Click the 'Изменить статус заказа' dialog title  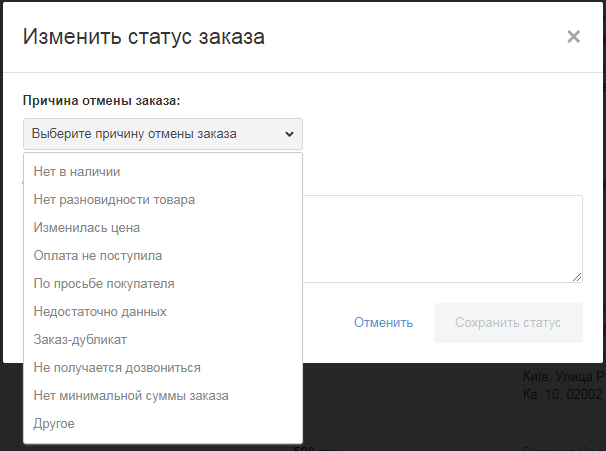(144, 38)
